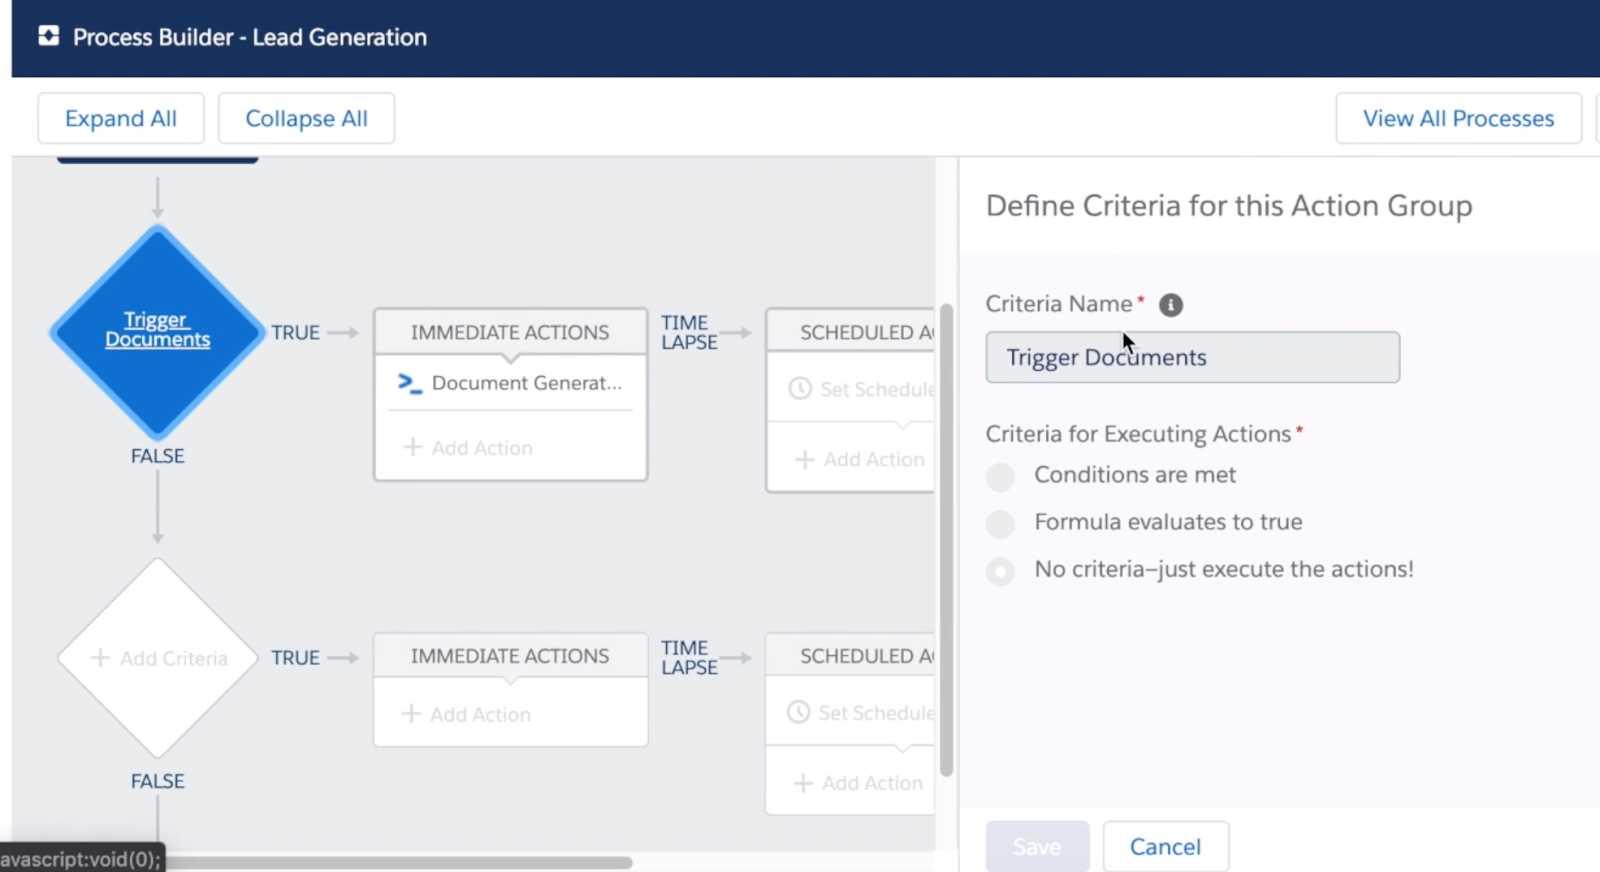This screenshot has width=1600, height=872.
Task: Click the Process Builder logo icon
Action: (x=48, y=36)
